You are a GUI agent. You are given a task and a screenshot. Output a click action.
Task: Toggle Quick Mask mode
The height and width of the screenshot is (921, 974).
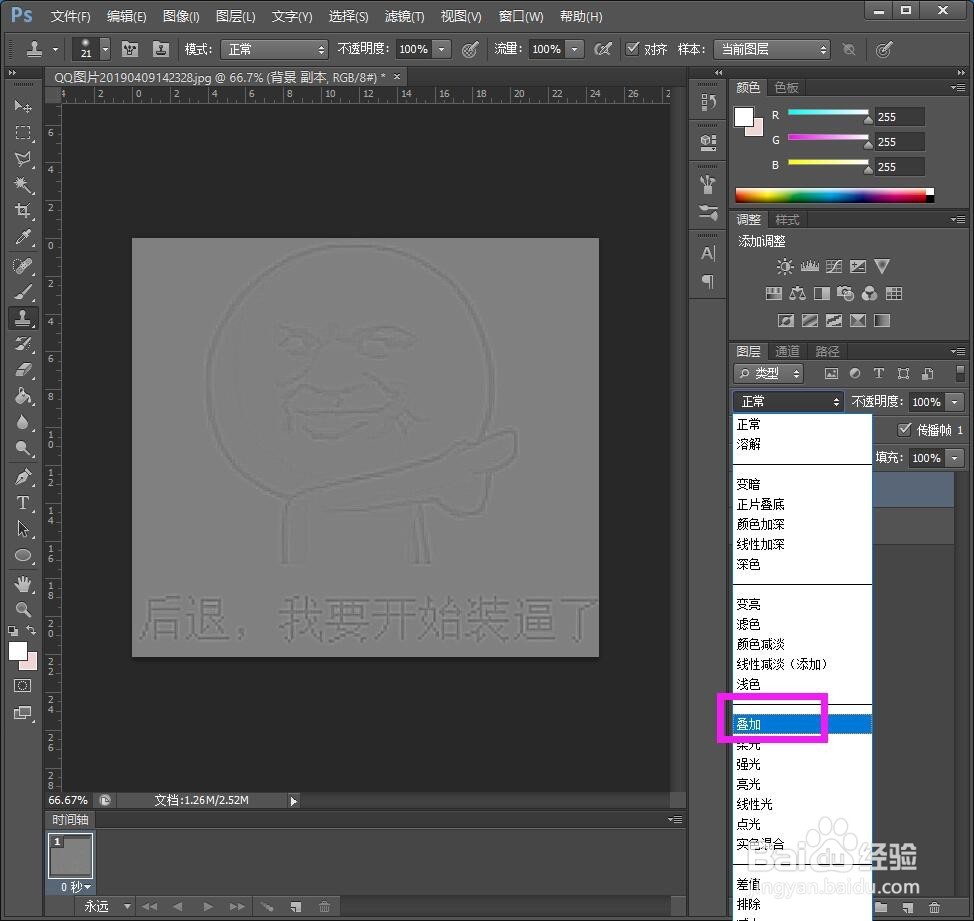click(x=22, y=686)
